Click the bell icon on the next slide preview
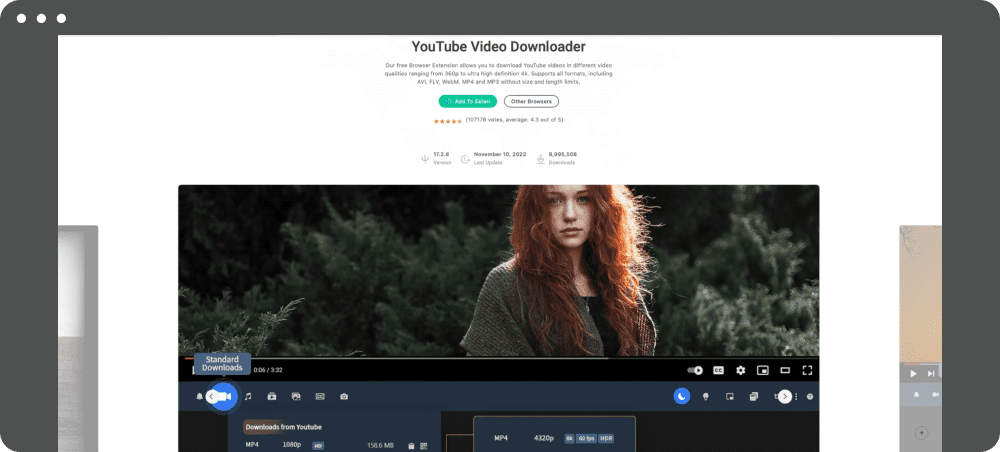This screenshot has width=1000, height=452. point(916,395)
